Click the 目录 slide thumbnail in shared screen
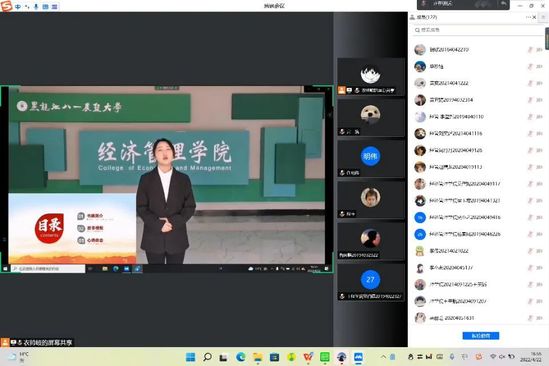 tap(72, 228)
